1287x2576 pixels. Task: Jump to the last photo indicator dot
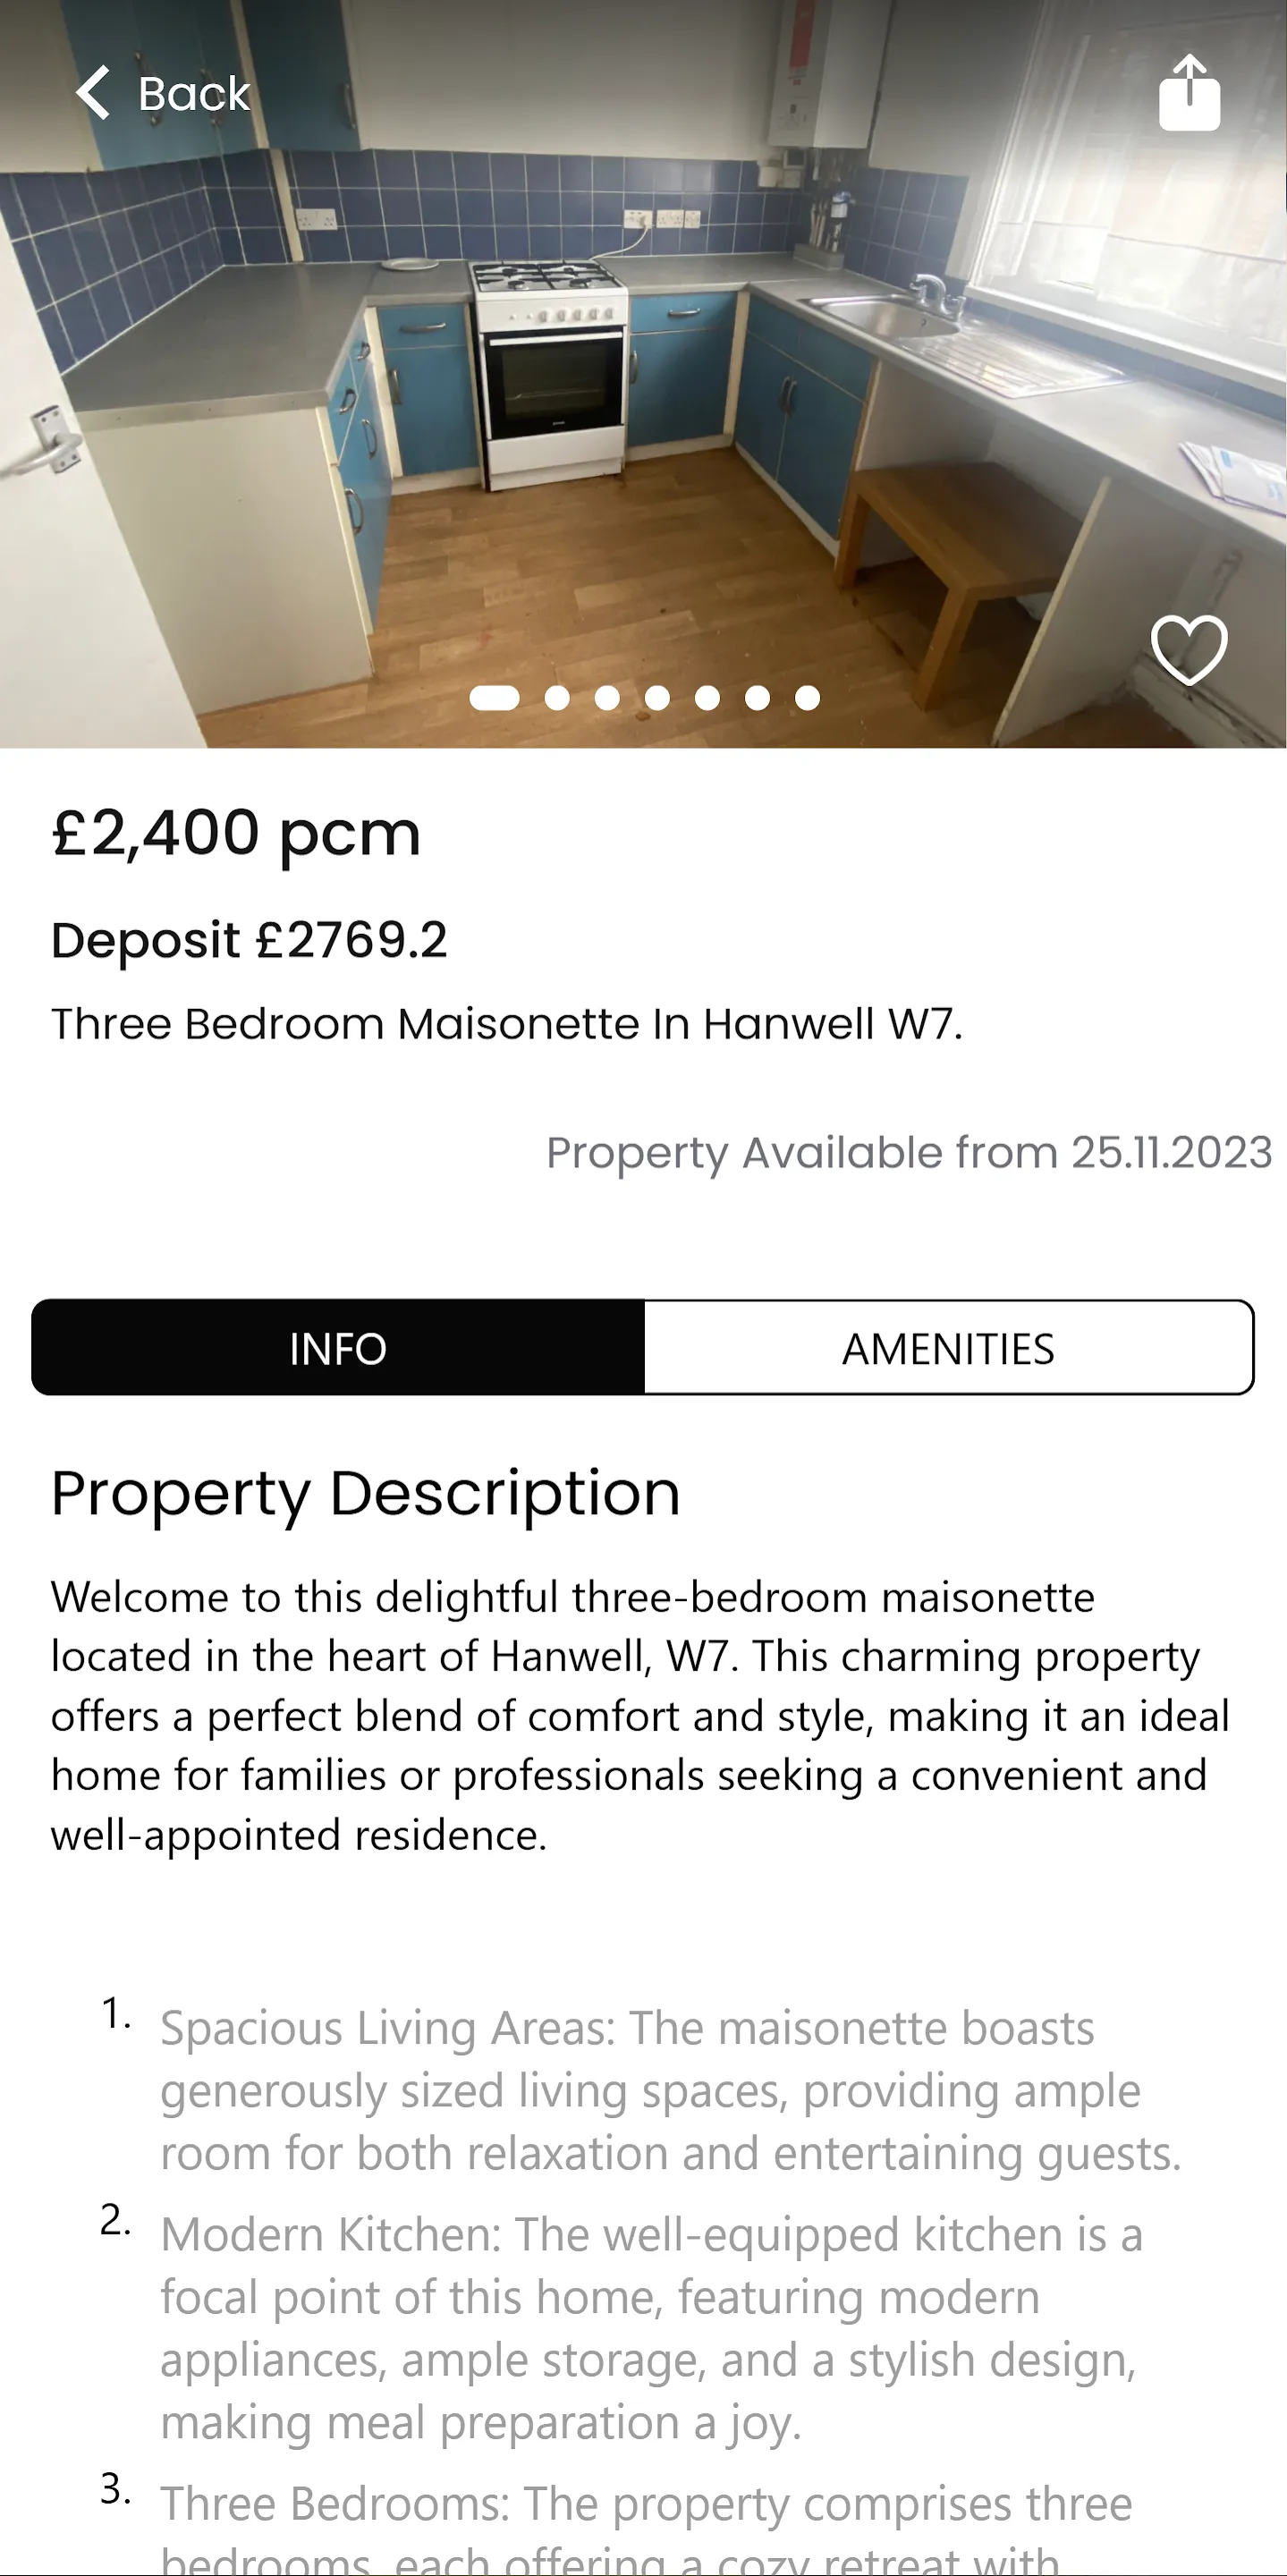click(x=807, y=698)
